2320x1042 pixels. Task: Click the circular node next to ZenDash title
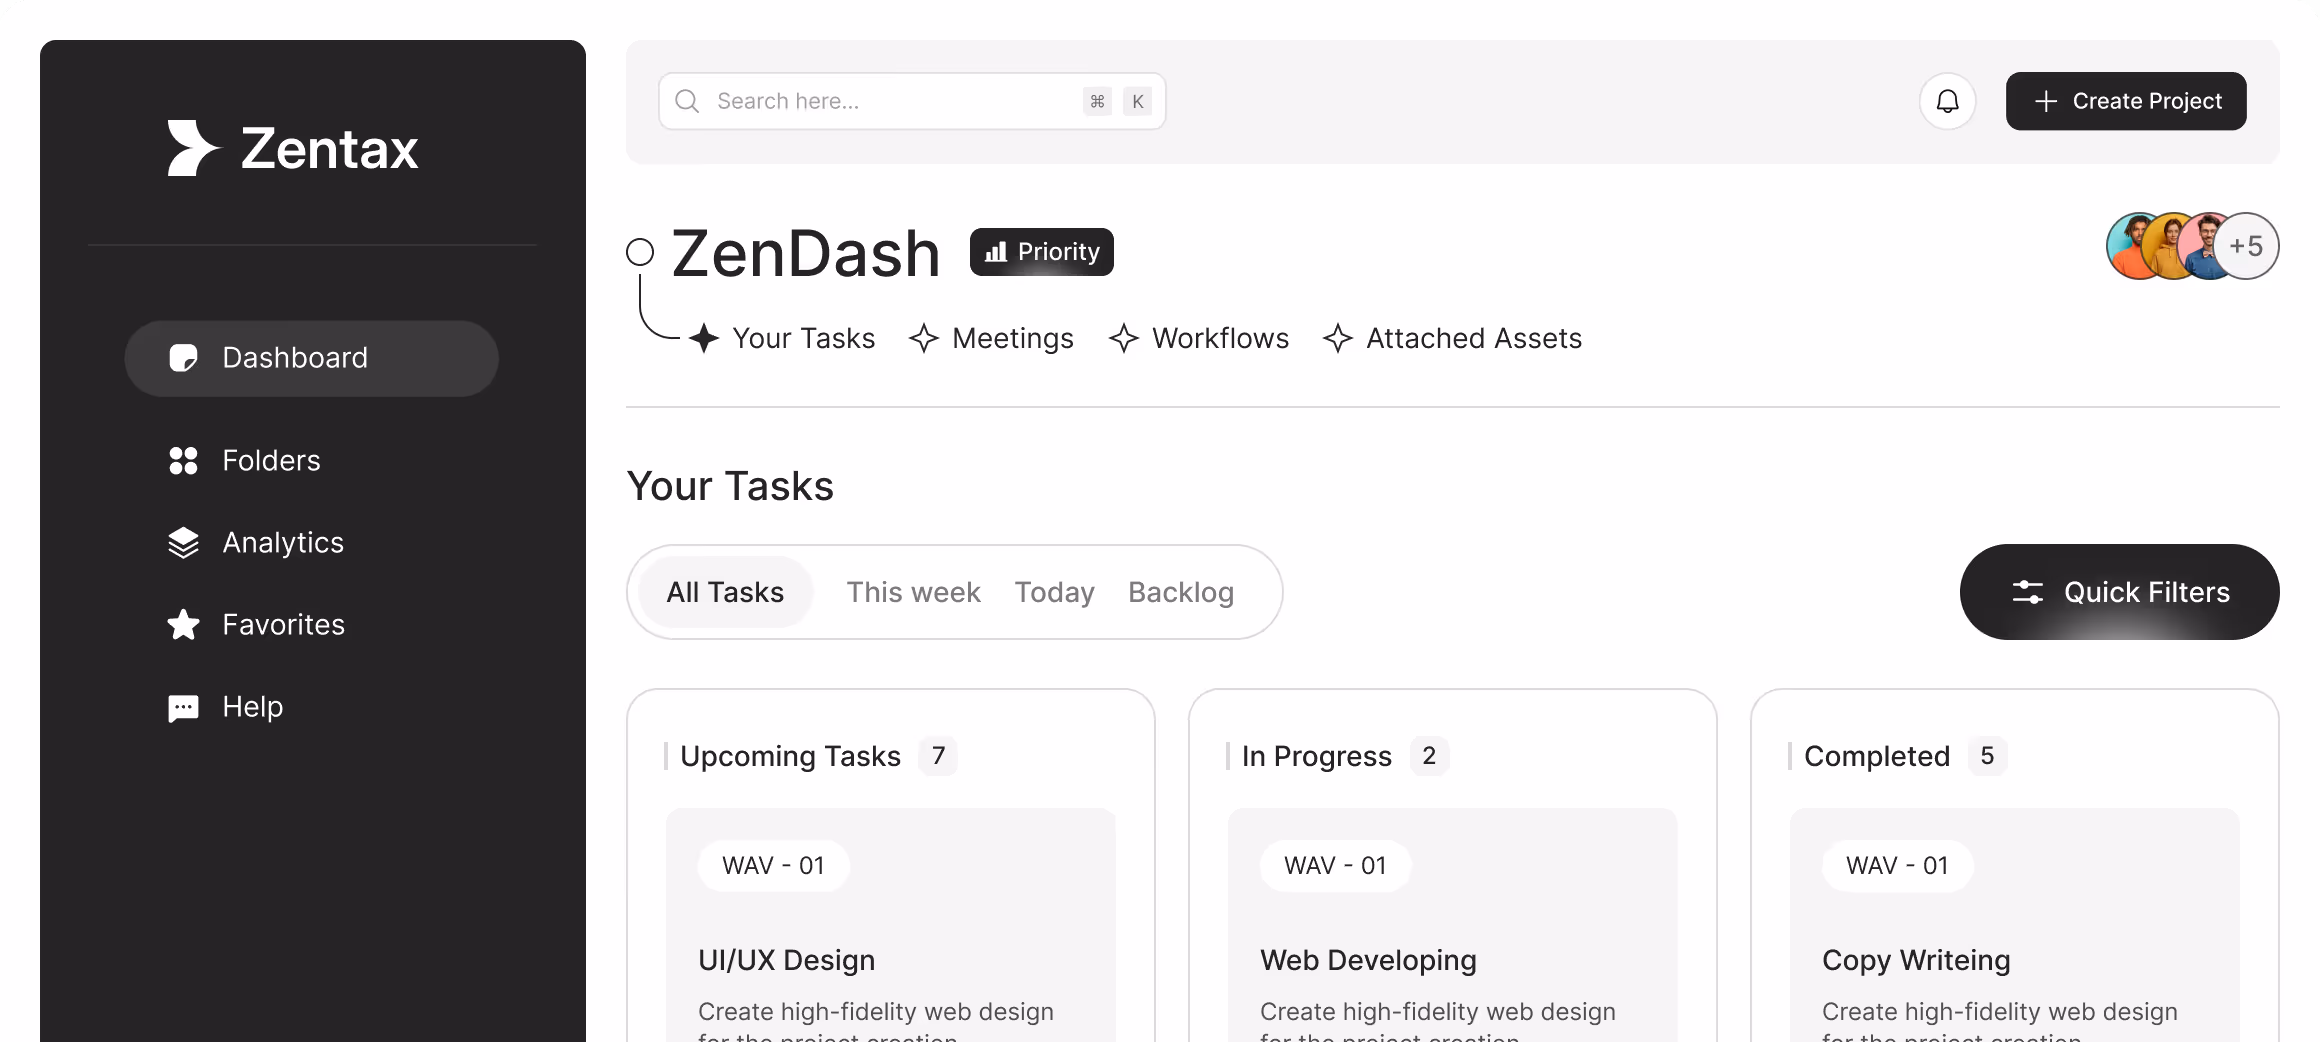click(x=639, y=252)
